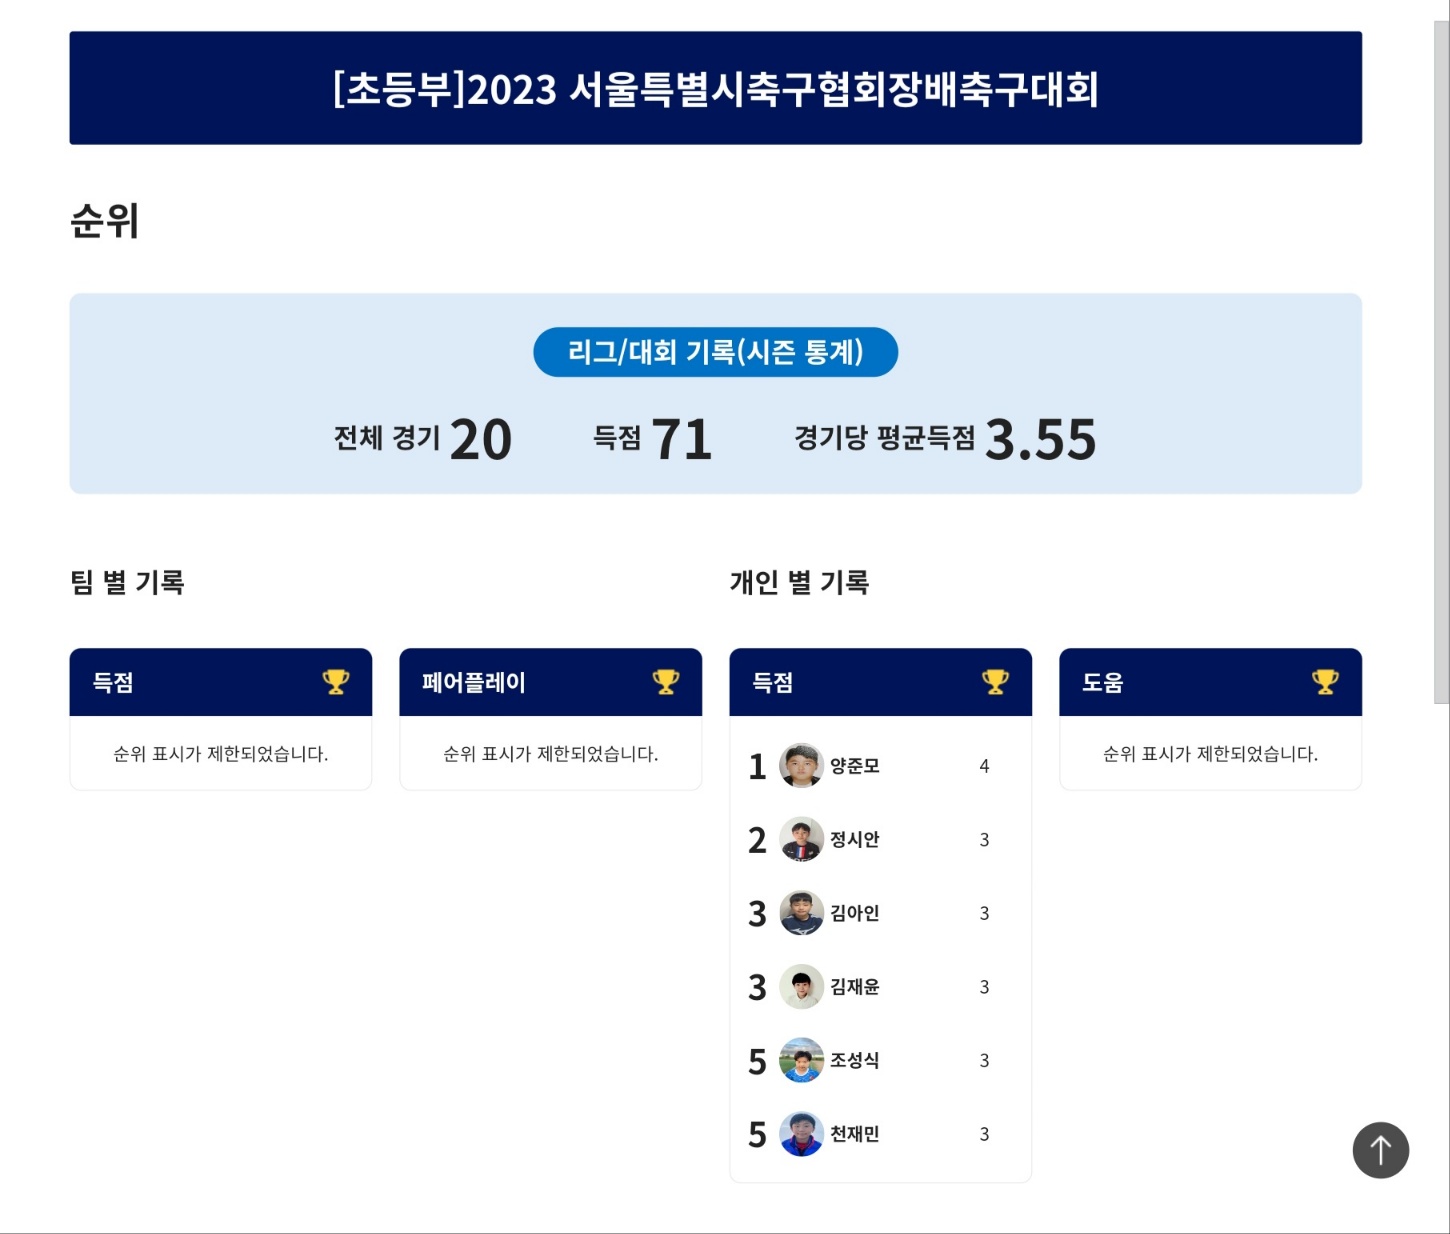Click trophy icon in 페어플레이 card
This screenshot has width=1450, height=1234.
pyautogui.click(x=666, y=682)
